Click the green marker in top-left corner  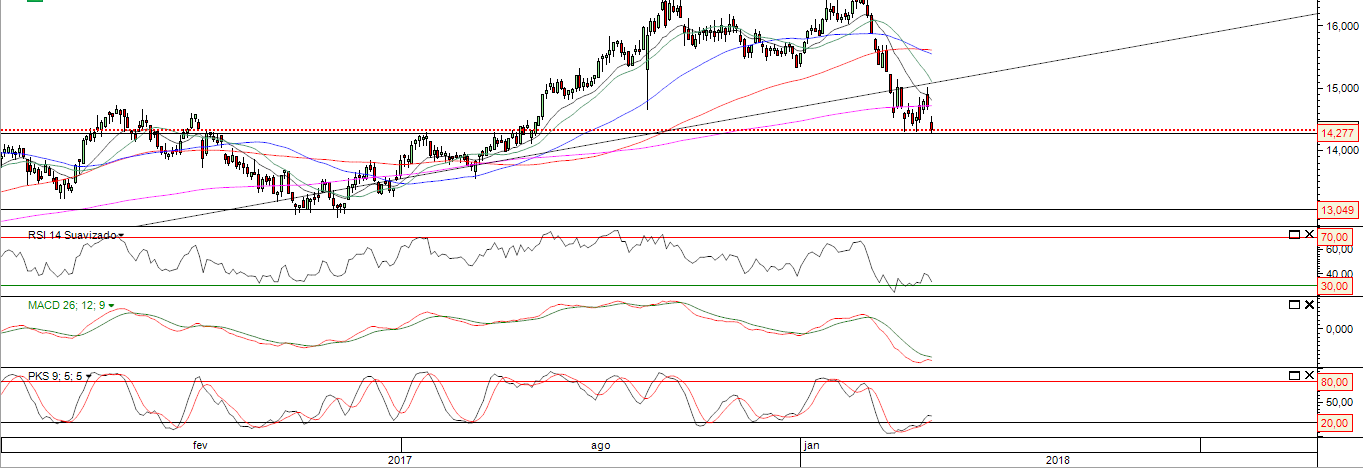click(x=35, y=1)
